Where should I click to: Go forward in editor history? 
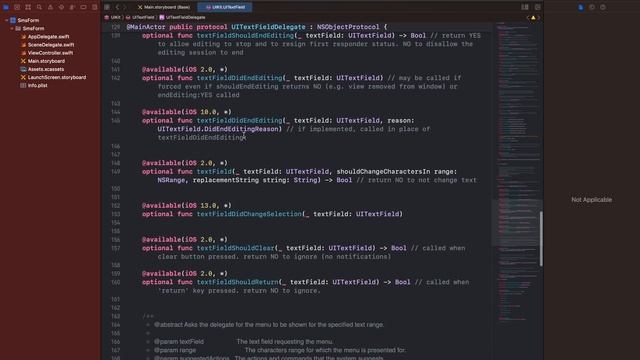pyautogui.click(x=125, y=7)
